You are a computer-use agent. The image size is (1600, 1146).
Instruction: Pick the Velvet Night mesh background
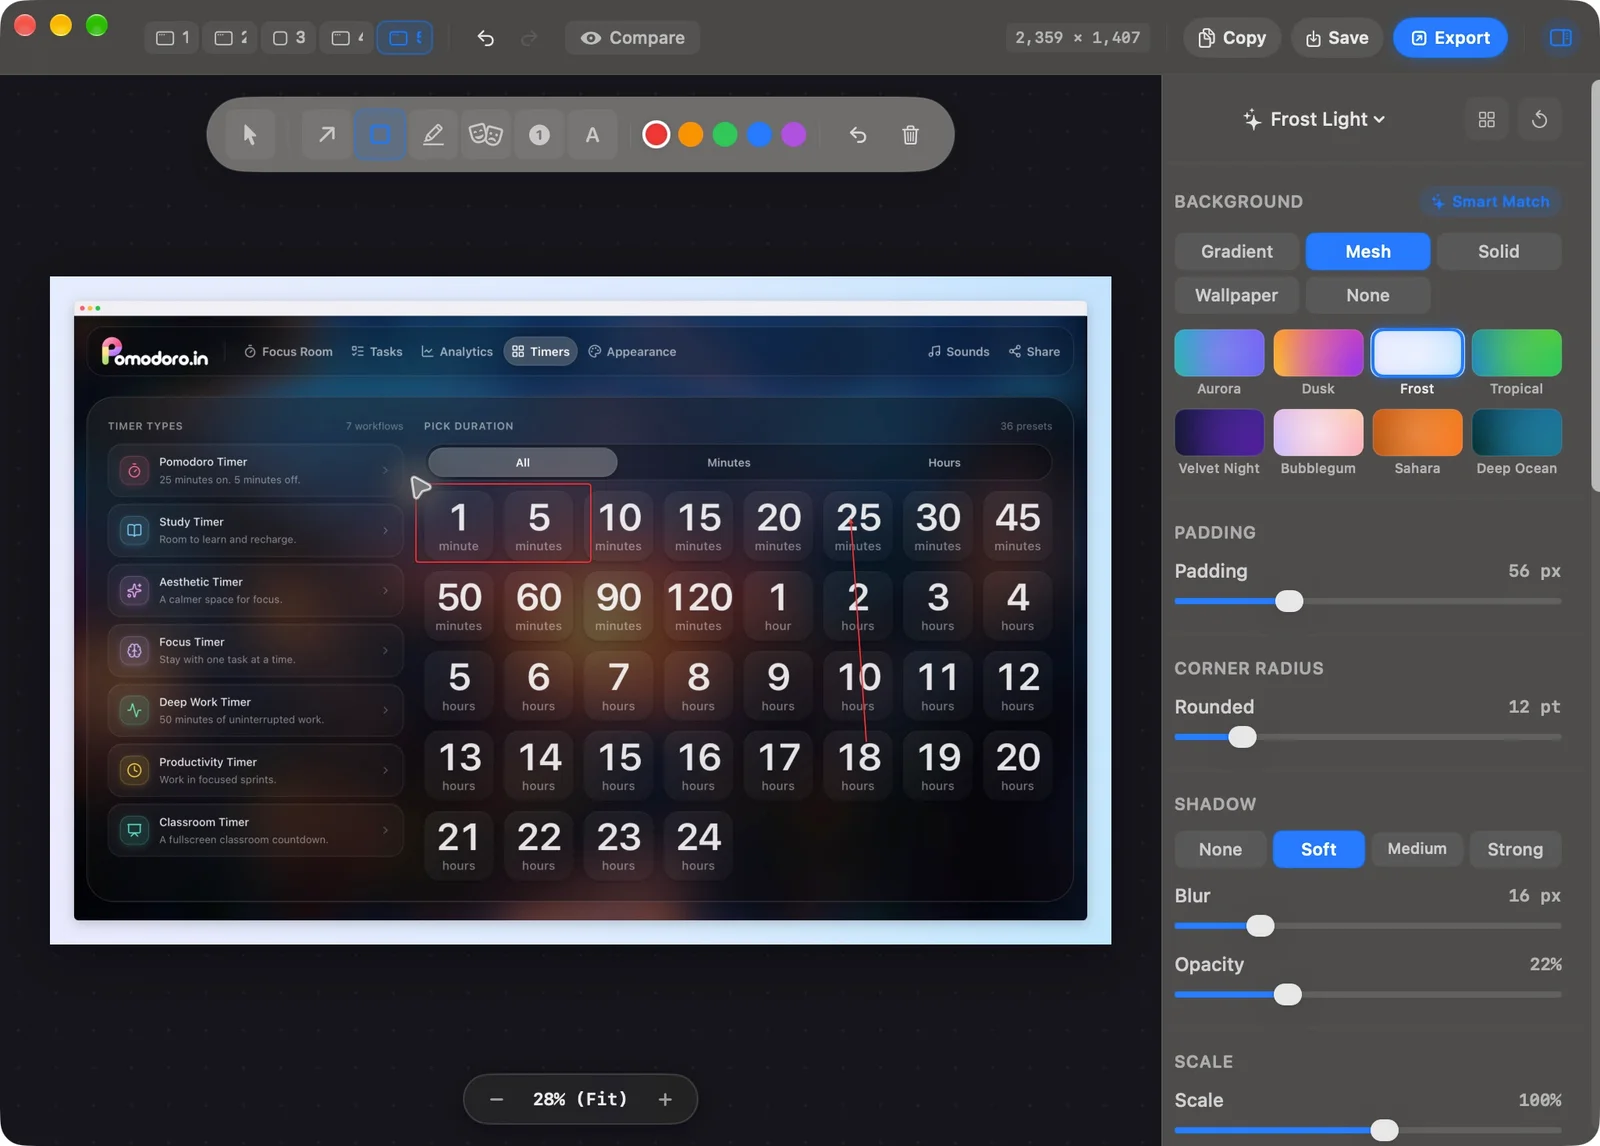[1219, 432]
